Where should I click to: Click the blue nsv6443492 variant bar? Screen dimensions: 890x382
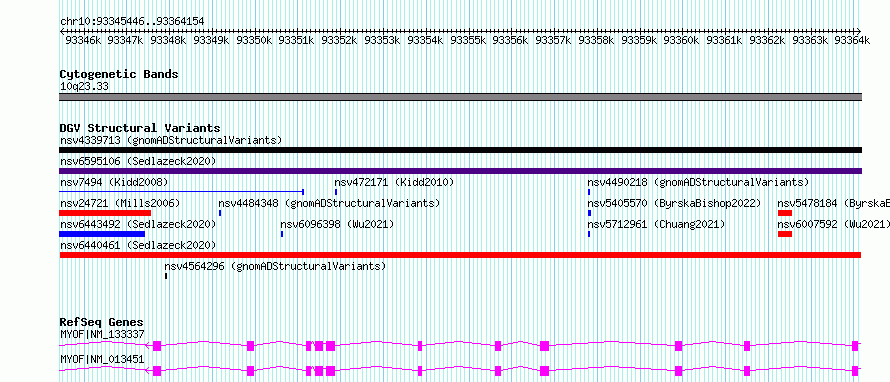pos(102,234)
